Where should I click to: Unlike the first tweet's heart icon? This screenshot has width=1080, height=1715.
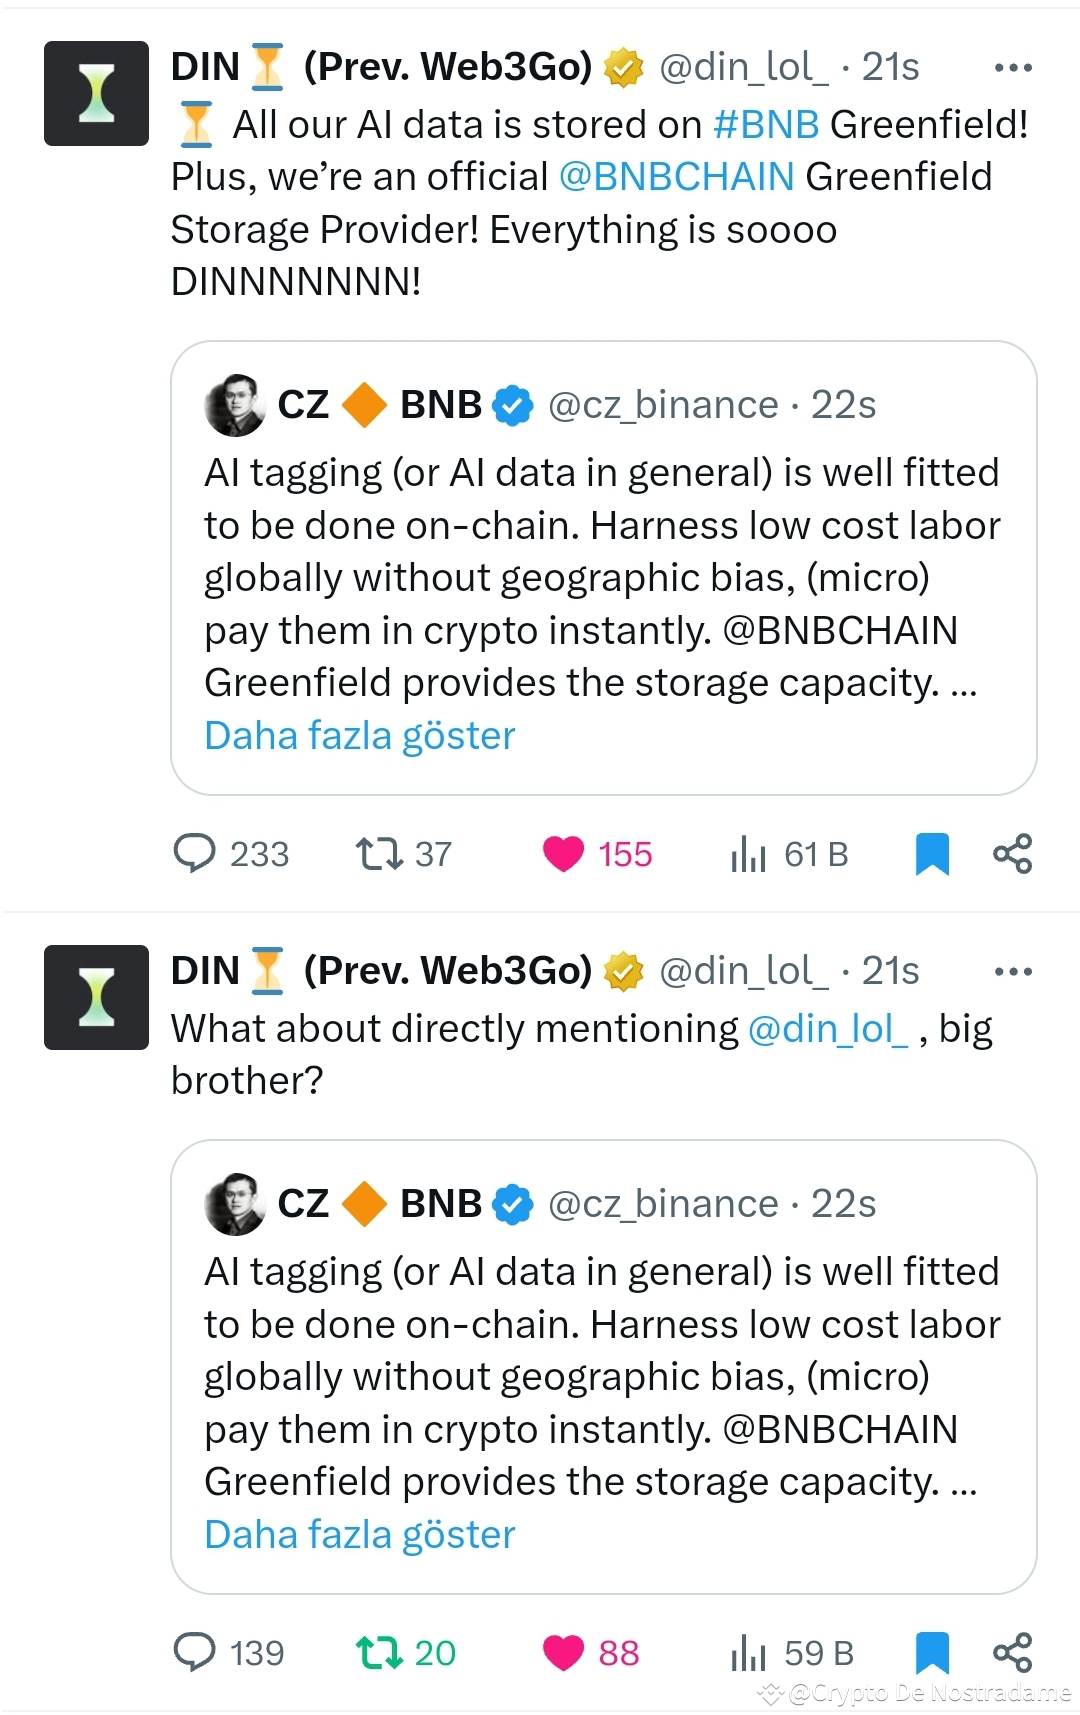(x=566, y=854)
